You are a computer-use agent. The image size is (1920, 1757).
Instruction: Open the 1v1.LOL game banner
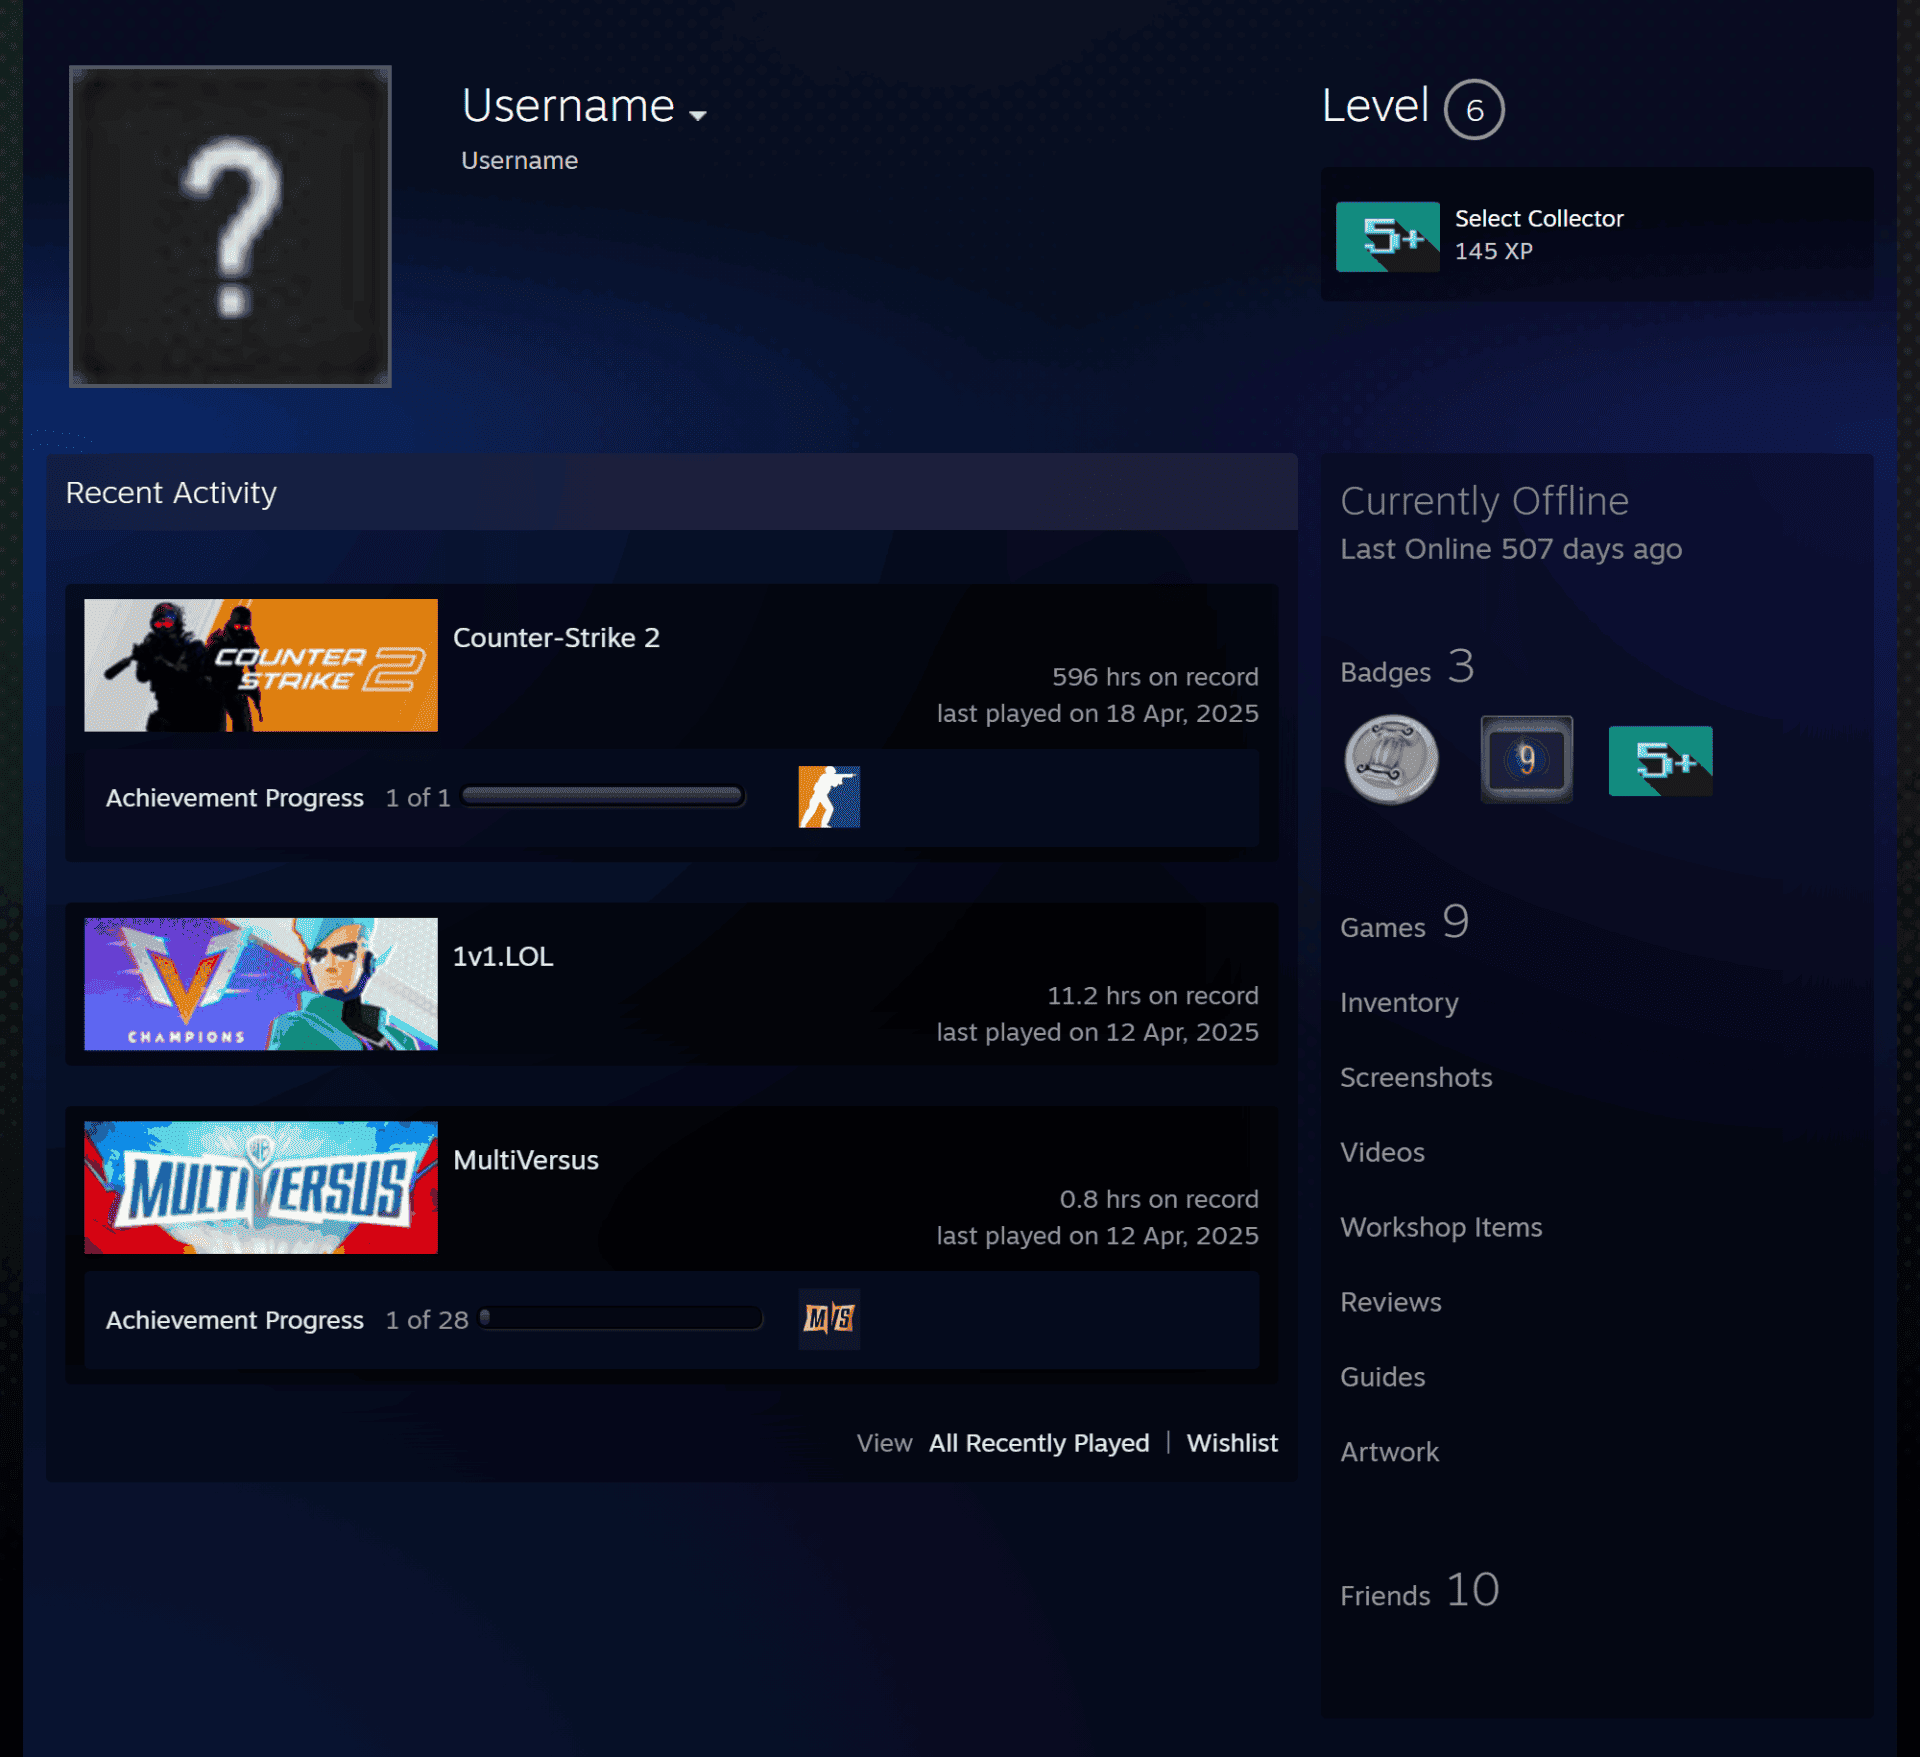(261, 984)
